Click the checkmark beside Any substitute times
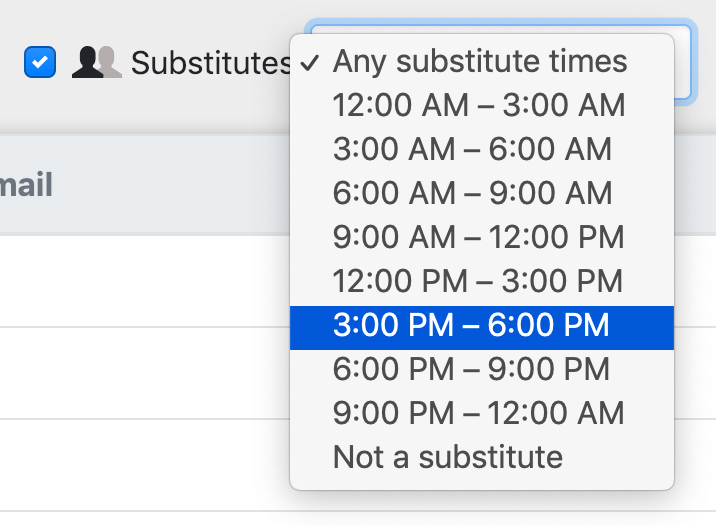This screenshot has width=716, height=526. tap(310, 62)
